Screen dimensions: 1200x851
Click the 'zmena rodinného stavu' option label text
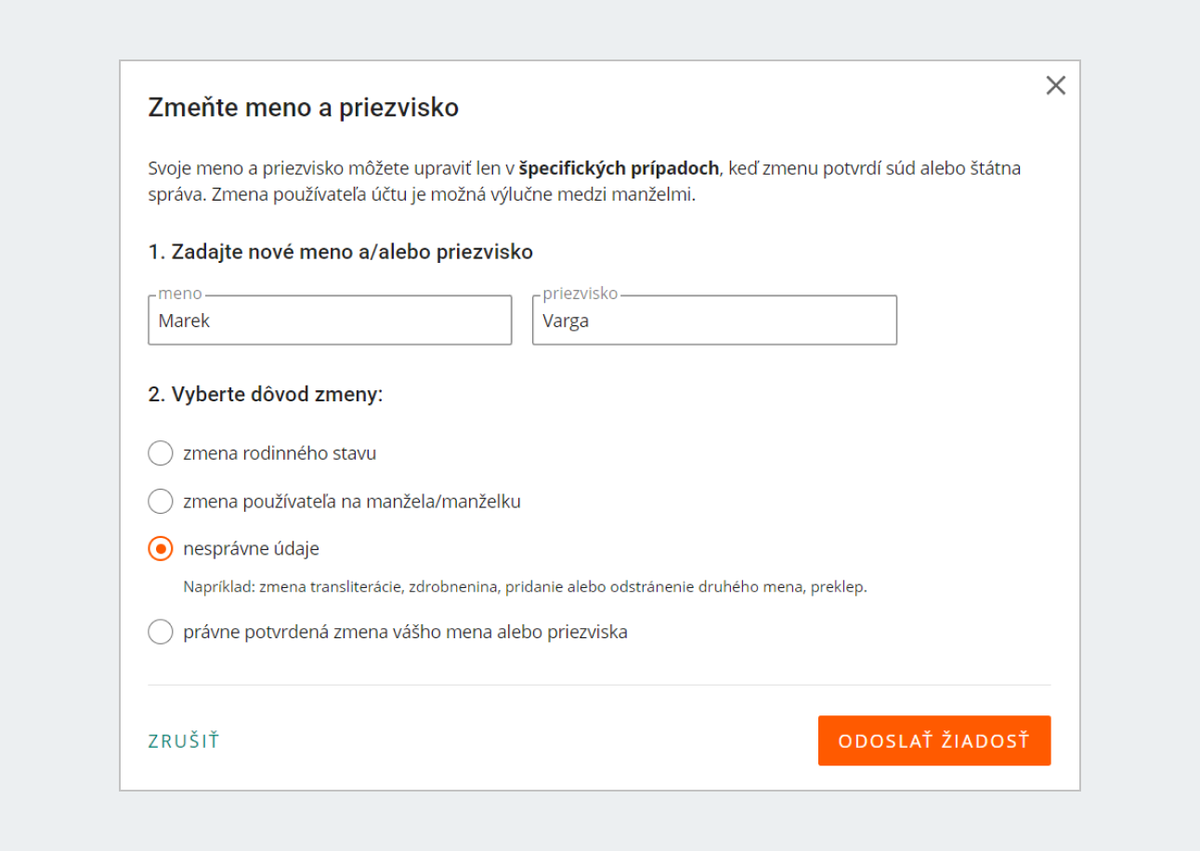coord(280,453)
